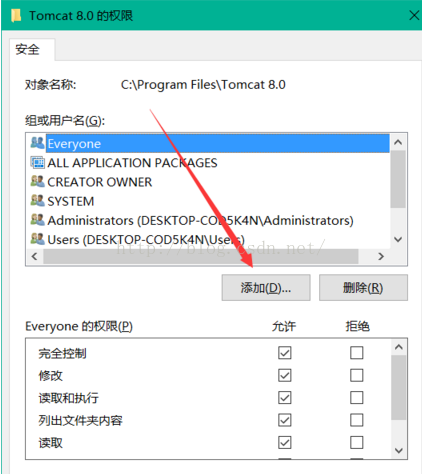Click the permissions list scrollbar thumb
422x474 pixels.
click(x=399, y=388)
